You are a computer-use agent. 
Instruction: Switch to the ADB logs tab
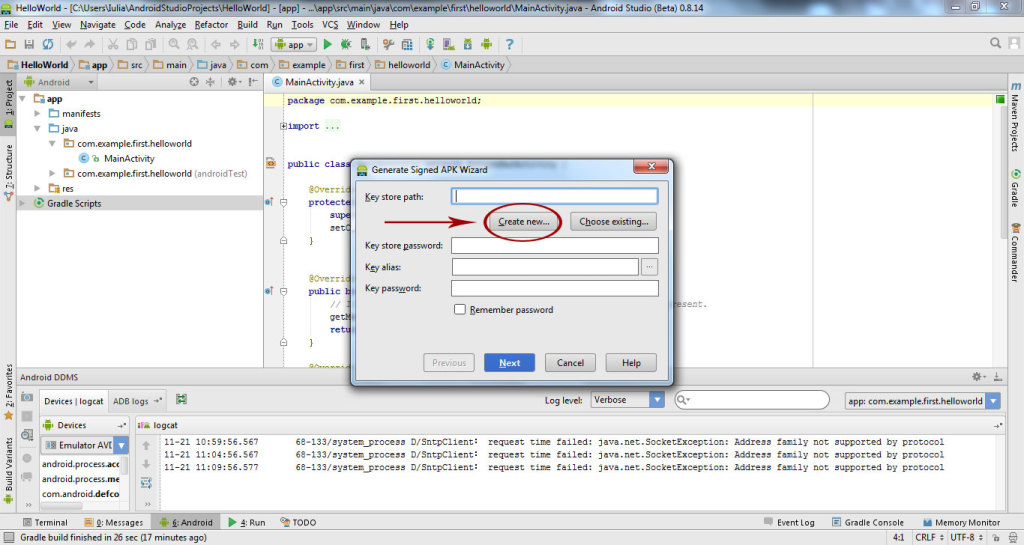pyautogui.click(x=136, y=401)
